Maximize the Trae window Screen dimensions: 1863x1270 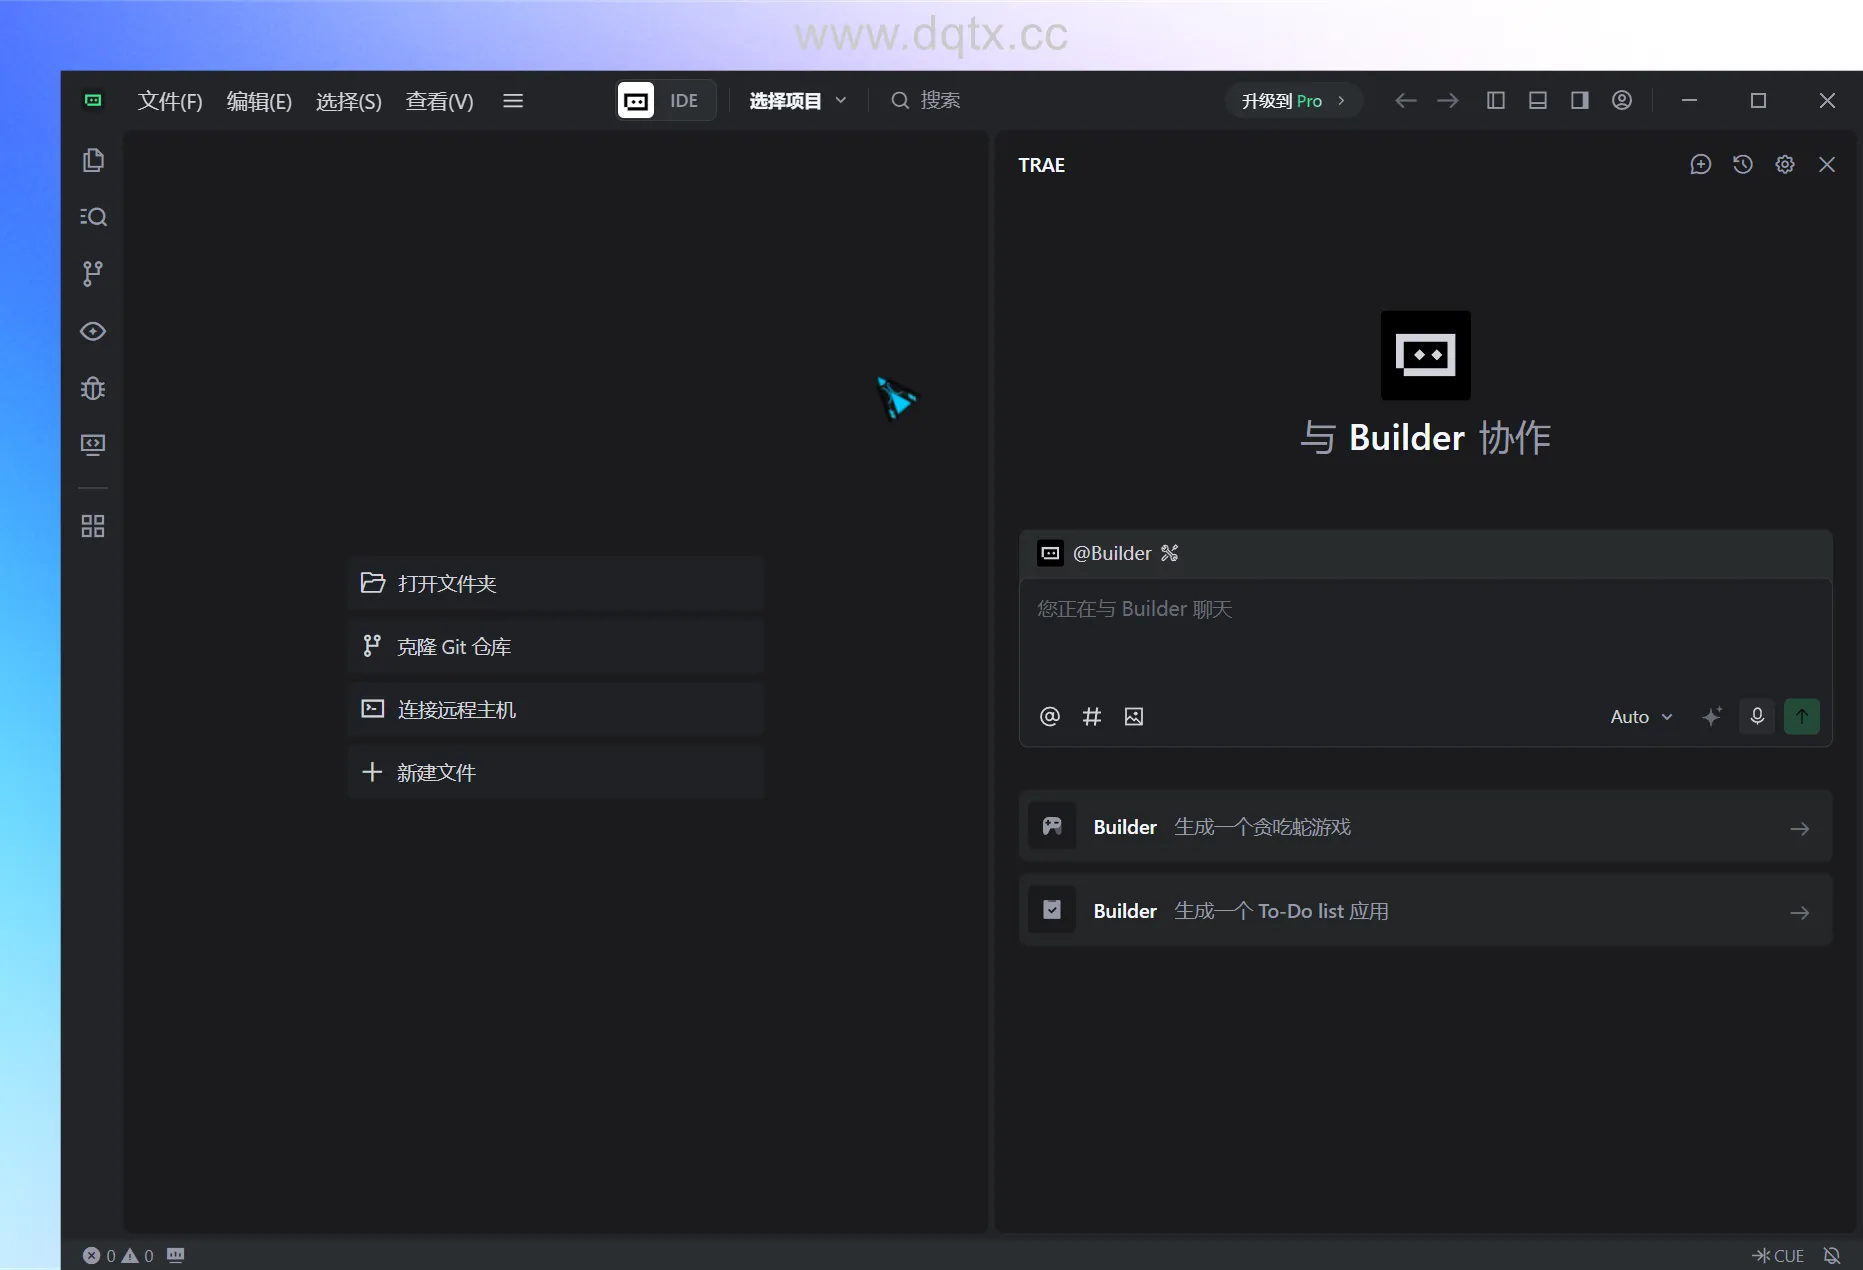pyautogui.click(x=1758, y=100)
